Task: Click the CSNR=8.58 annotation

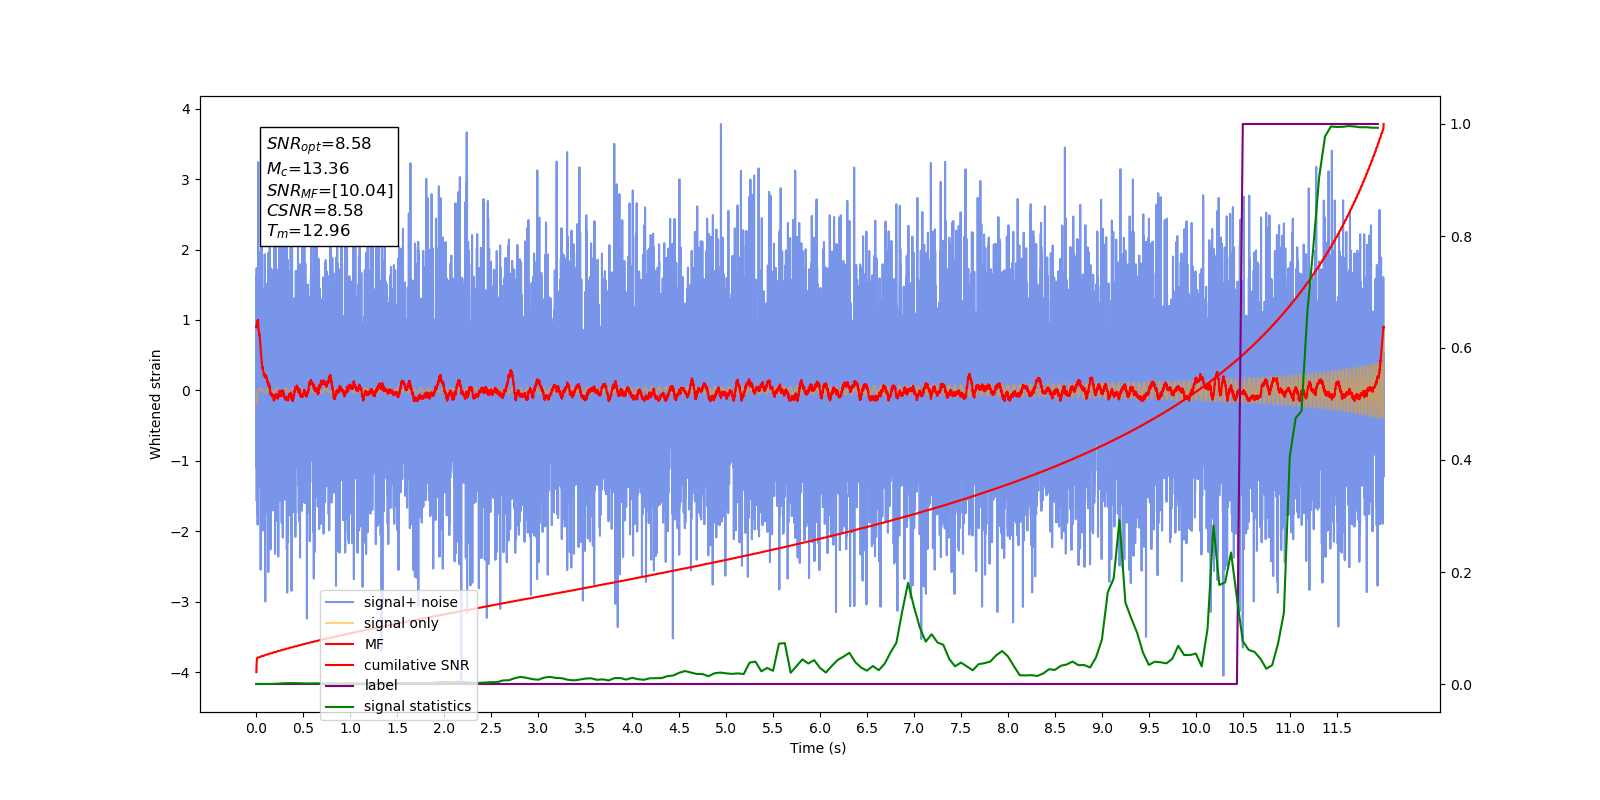Action: pyautogui.click(x=315, y=210)
